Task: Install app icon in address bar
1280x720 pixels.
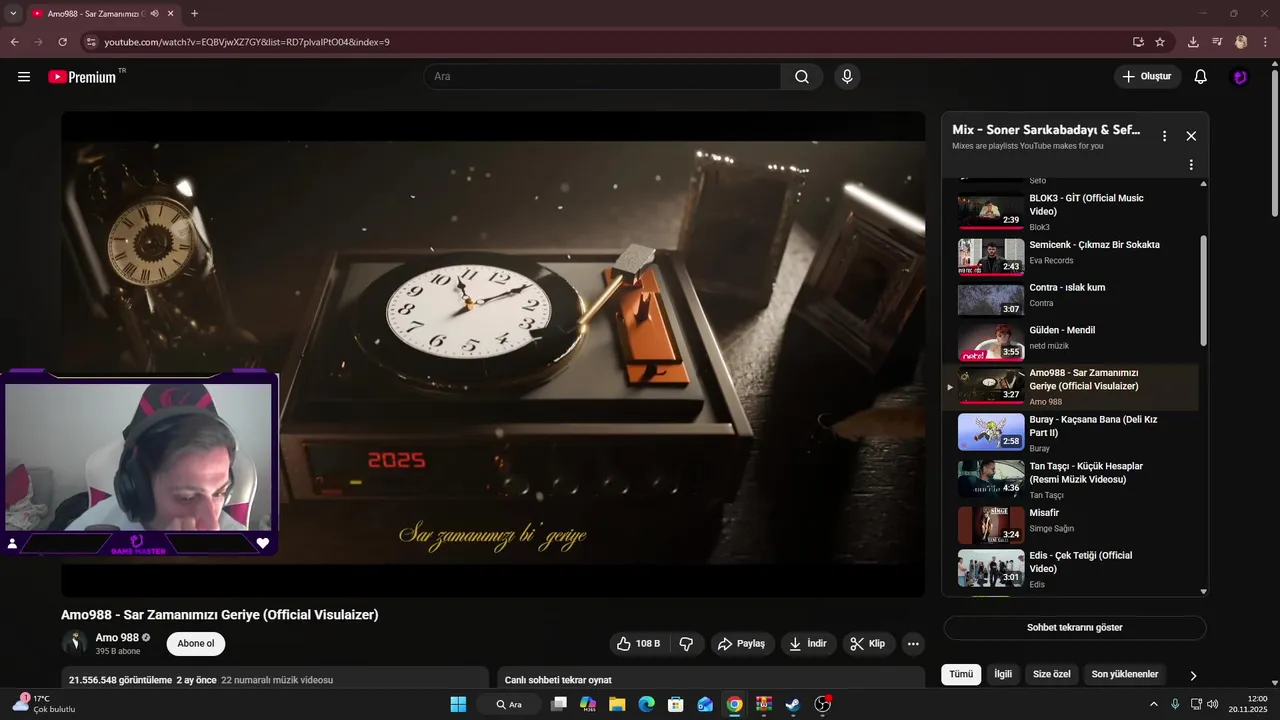Action: 1138,42
